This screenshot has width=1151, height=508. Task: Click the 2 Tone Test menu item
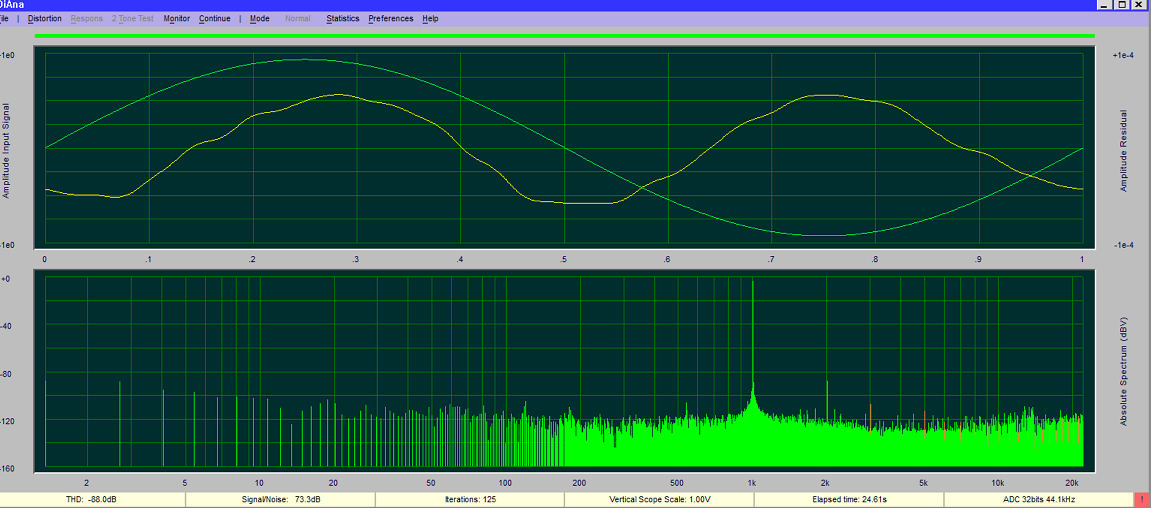tap(132, 18)
